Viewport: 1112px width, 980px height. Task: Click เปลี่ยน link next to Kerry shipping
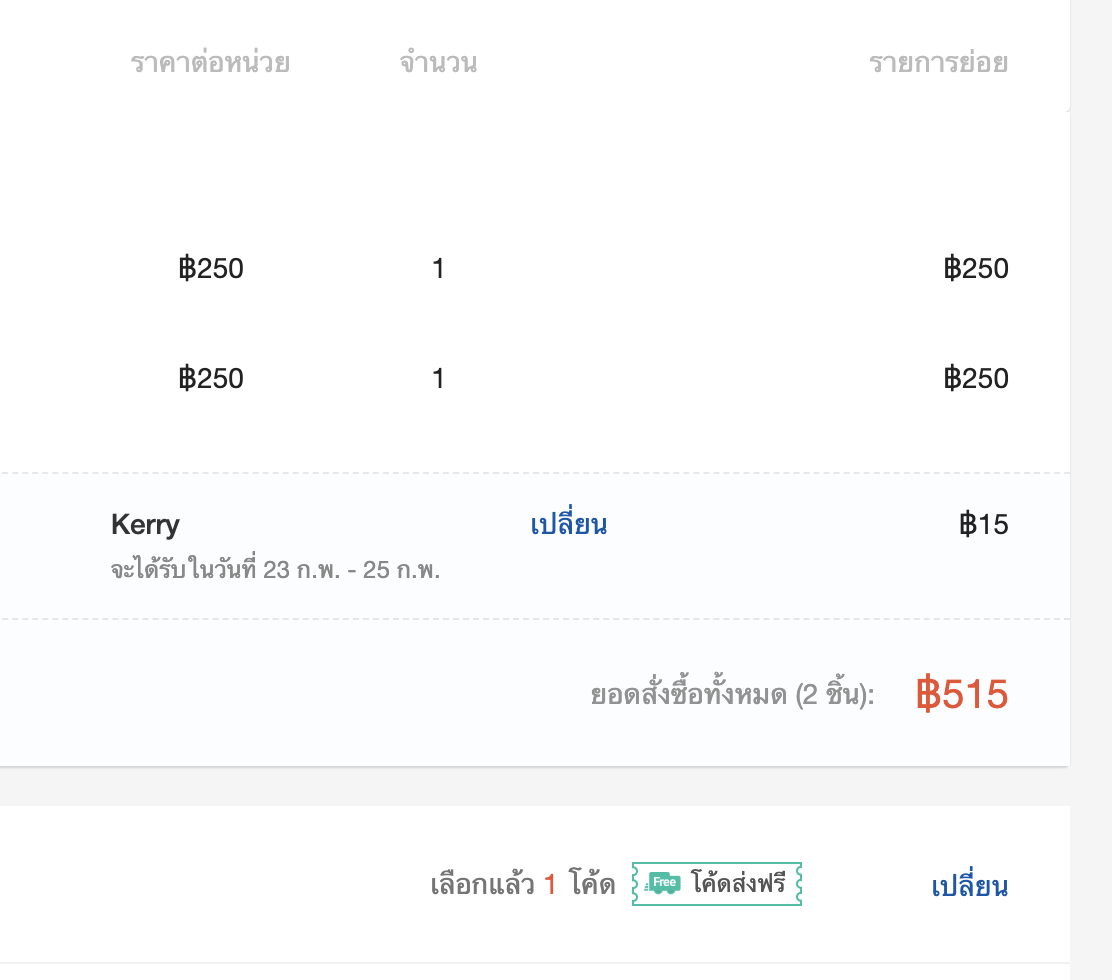pos(569,524)
